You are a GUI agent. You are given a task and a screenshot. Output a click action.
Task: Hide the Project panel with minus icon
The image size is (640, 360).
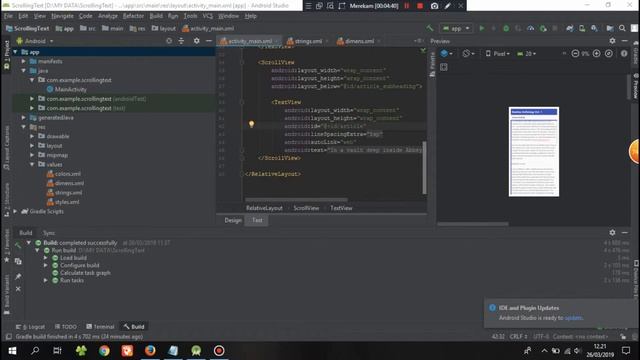pyautogui.click(x=209, y=41)
